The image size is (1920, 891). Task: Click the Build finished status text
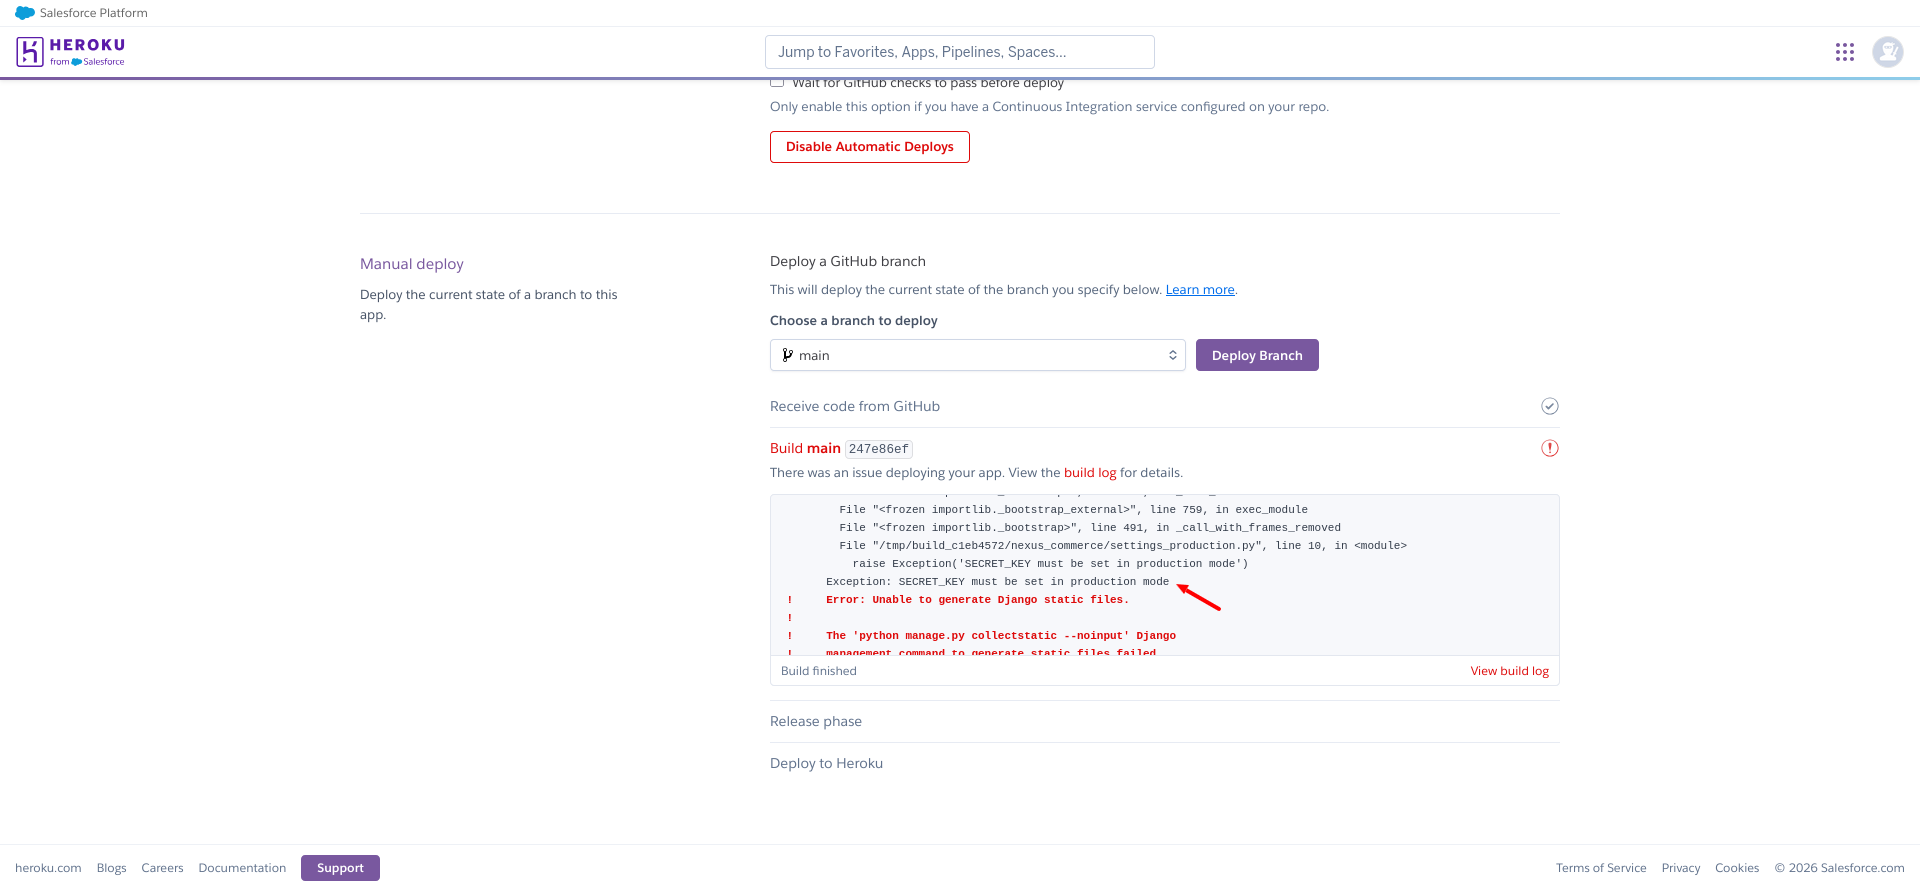[819, 671]
